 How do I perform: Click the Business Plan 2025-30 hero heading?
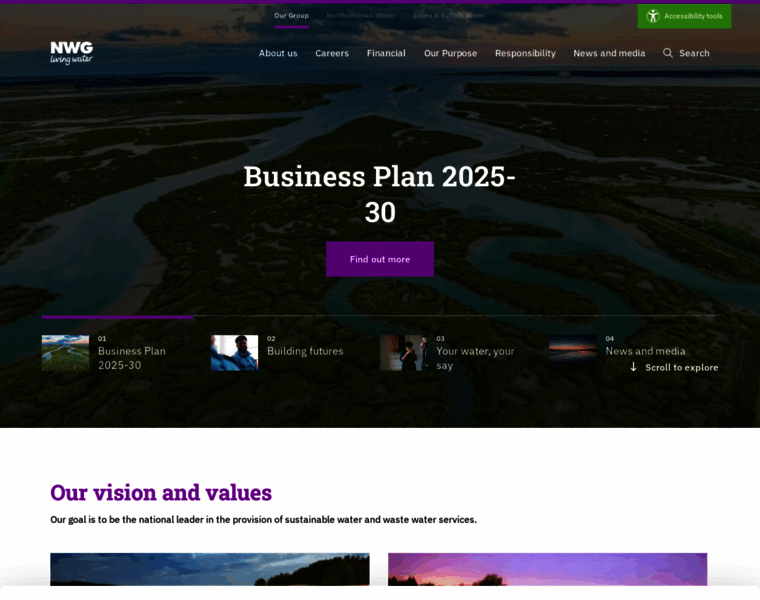pyautogui.click(x=380, y=194)
